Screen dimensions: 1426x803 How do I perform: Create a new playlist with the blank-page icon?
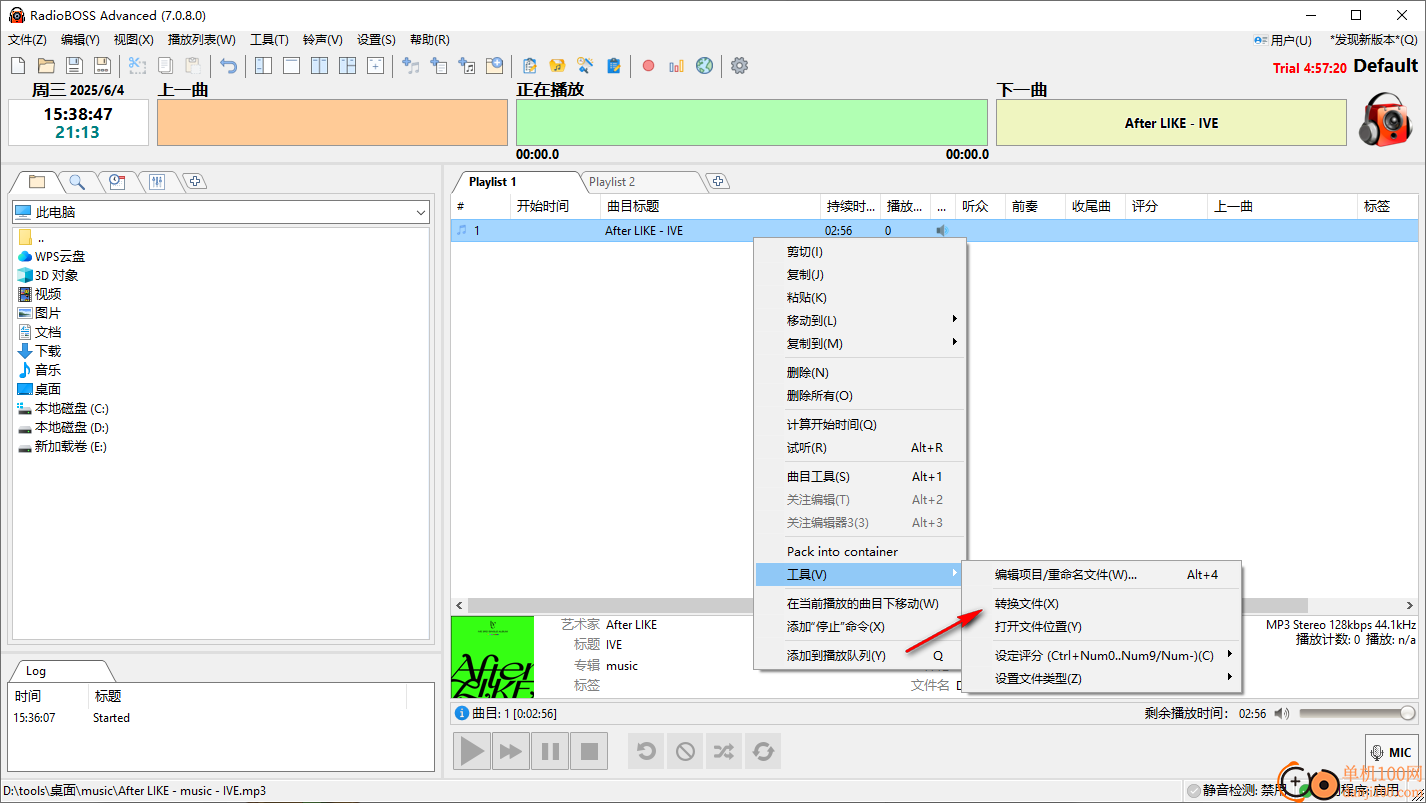click(x=18, y=66)
